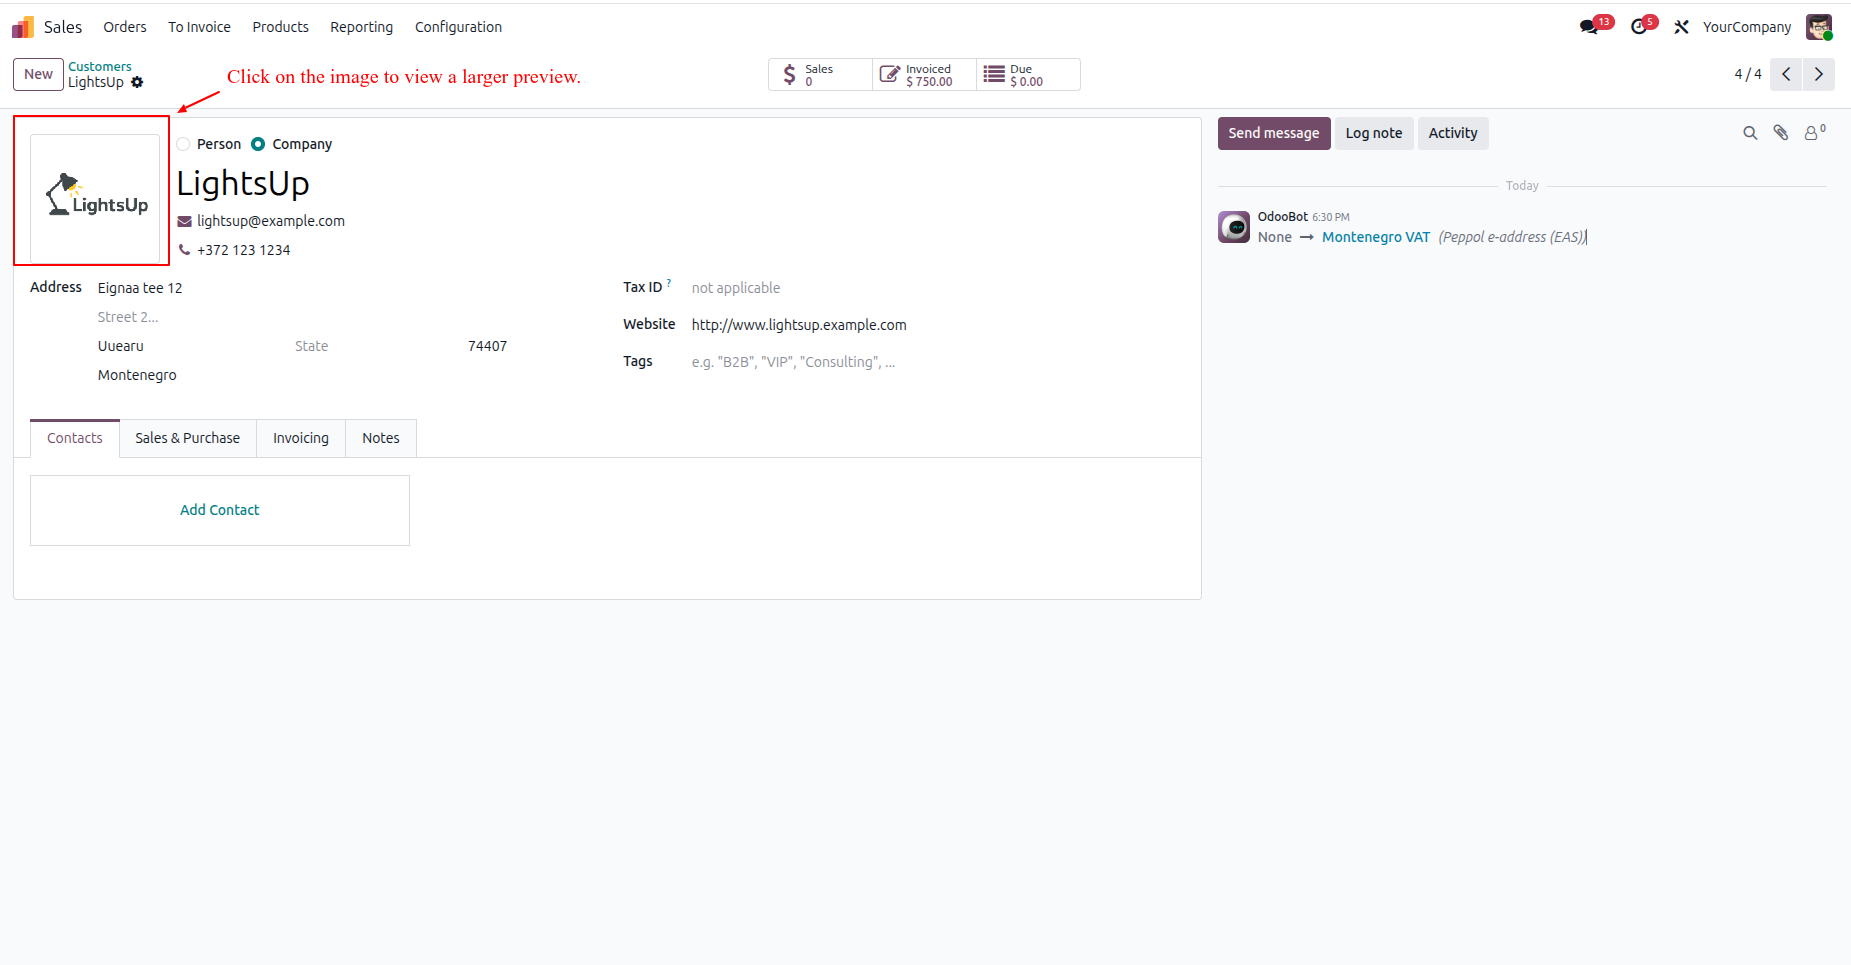Click the phone number +372 123 1234
Screen dimensions: 1851x965
click(244, 250)
